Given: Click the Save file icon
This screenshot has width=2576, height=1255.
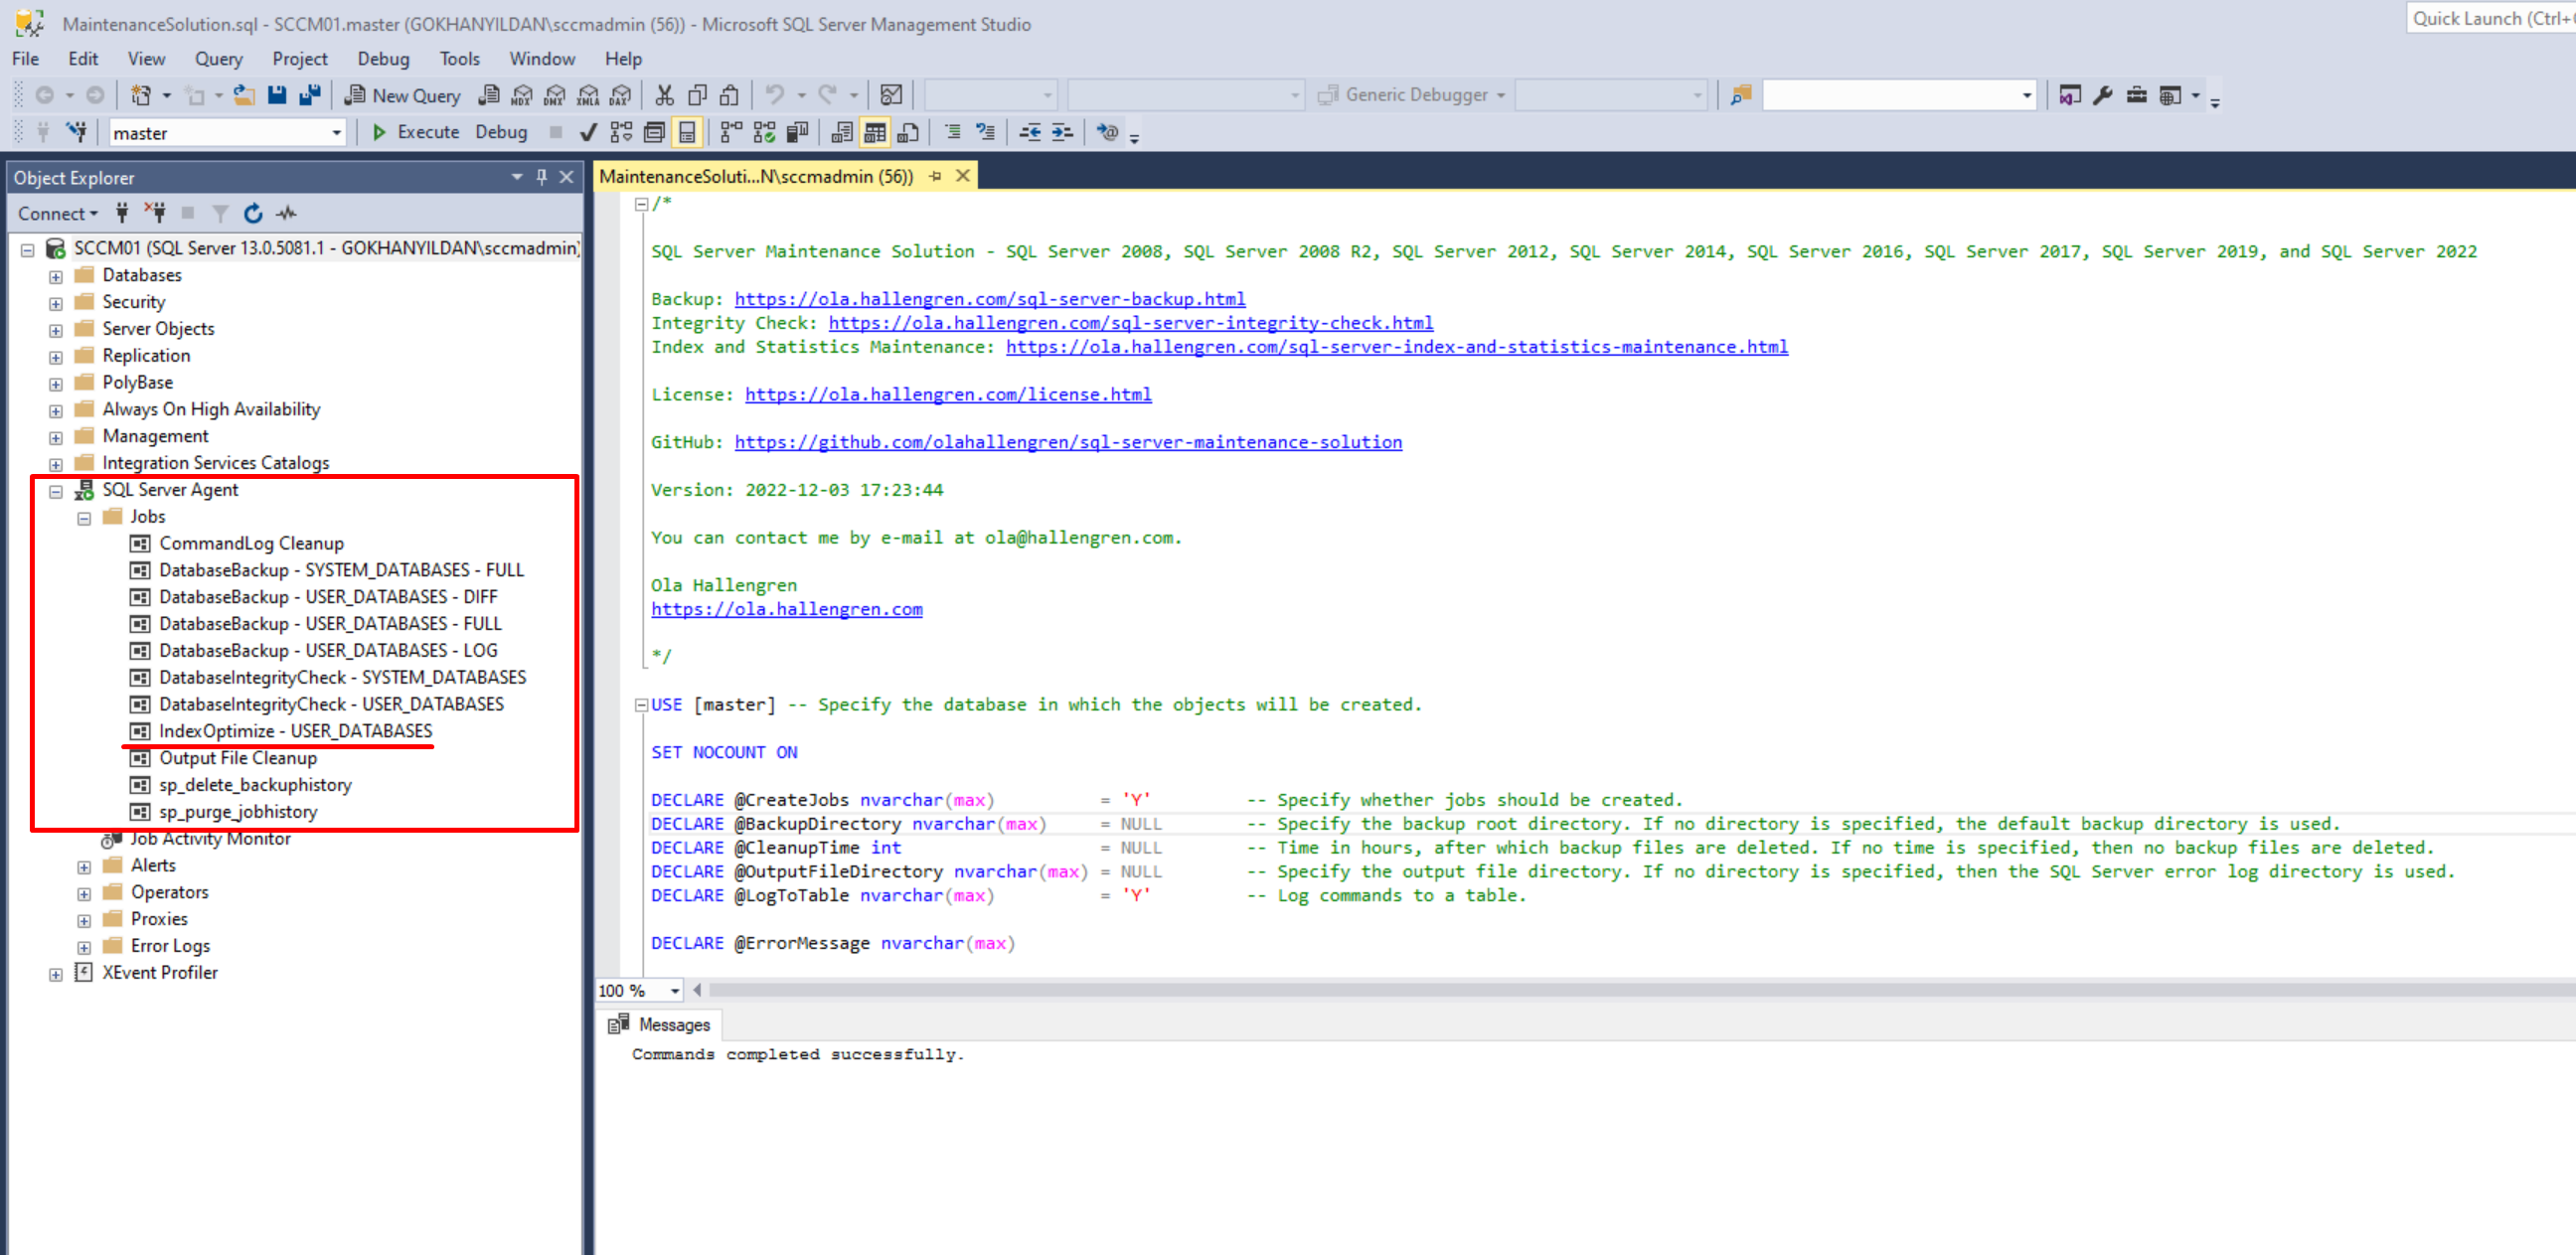Looking at the screenshot, I should (x=277, y=95).
